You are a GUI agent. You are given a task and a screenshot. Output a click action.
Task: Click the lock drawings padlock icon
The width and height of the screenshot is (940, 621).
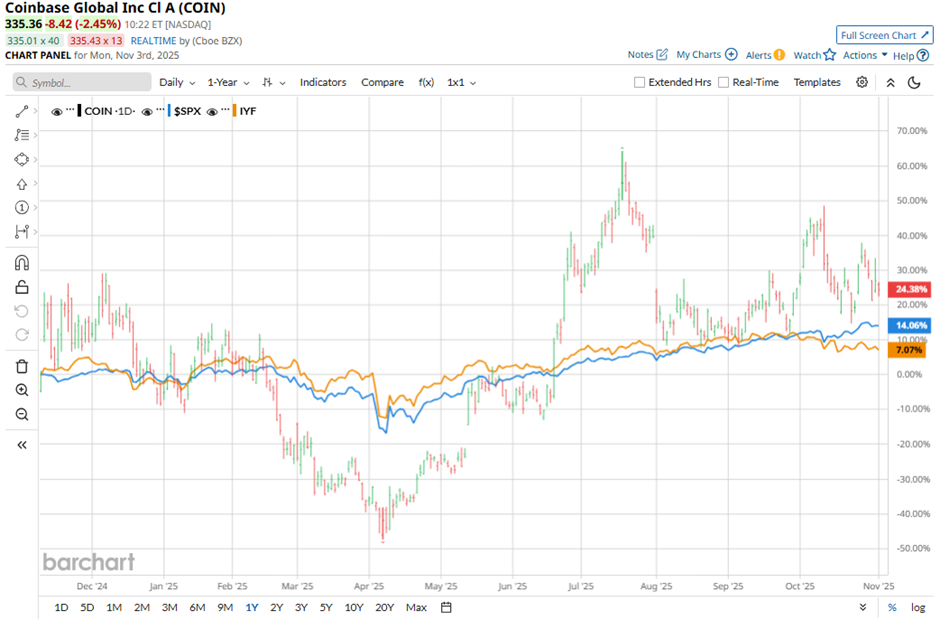coord(21,287)
